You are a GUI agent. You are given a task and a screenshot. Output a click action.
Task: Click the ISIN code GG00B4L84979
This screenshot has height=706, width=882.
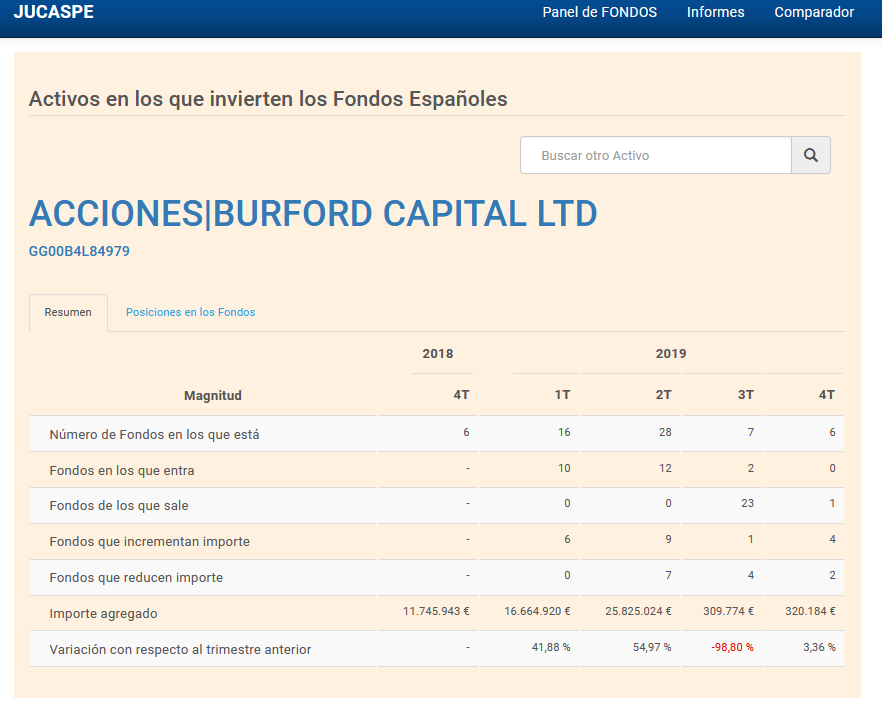click(x=79, y=251)
